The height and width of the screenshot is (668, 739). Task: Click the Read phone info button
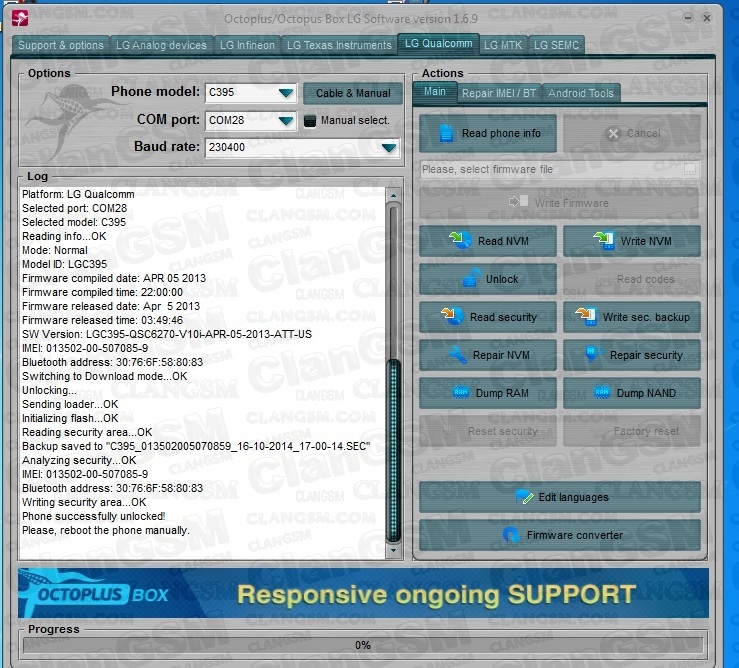click(x=488, y=133)
